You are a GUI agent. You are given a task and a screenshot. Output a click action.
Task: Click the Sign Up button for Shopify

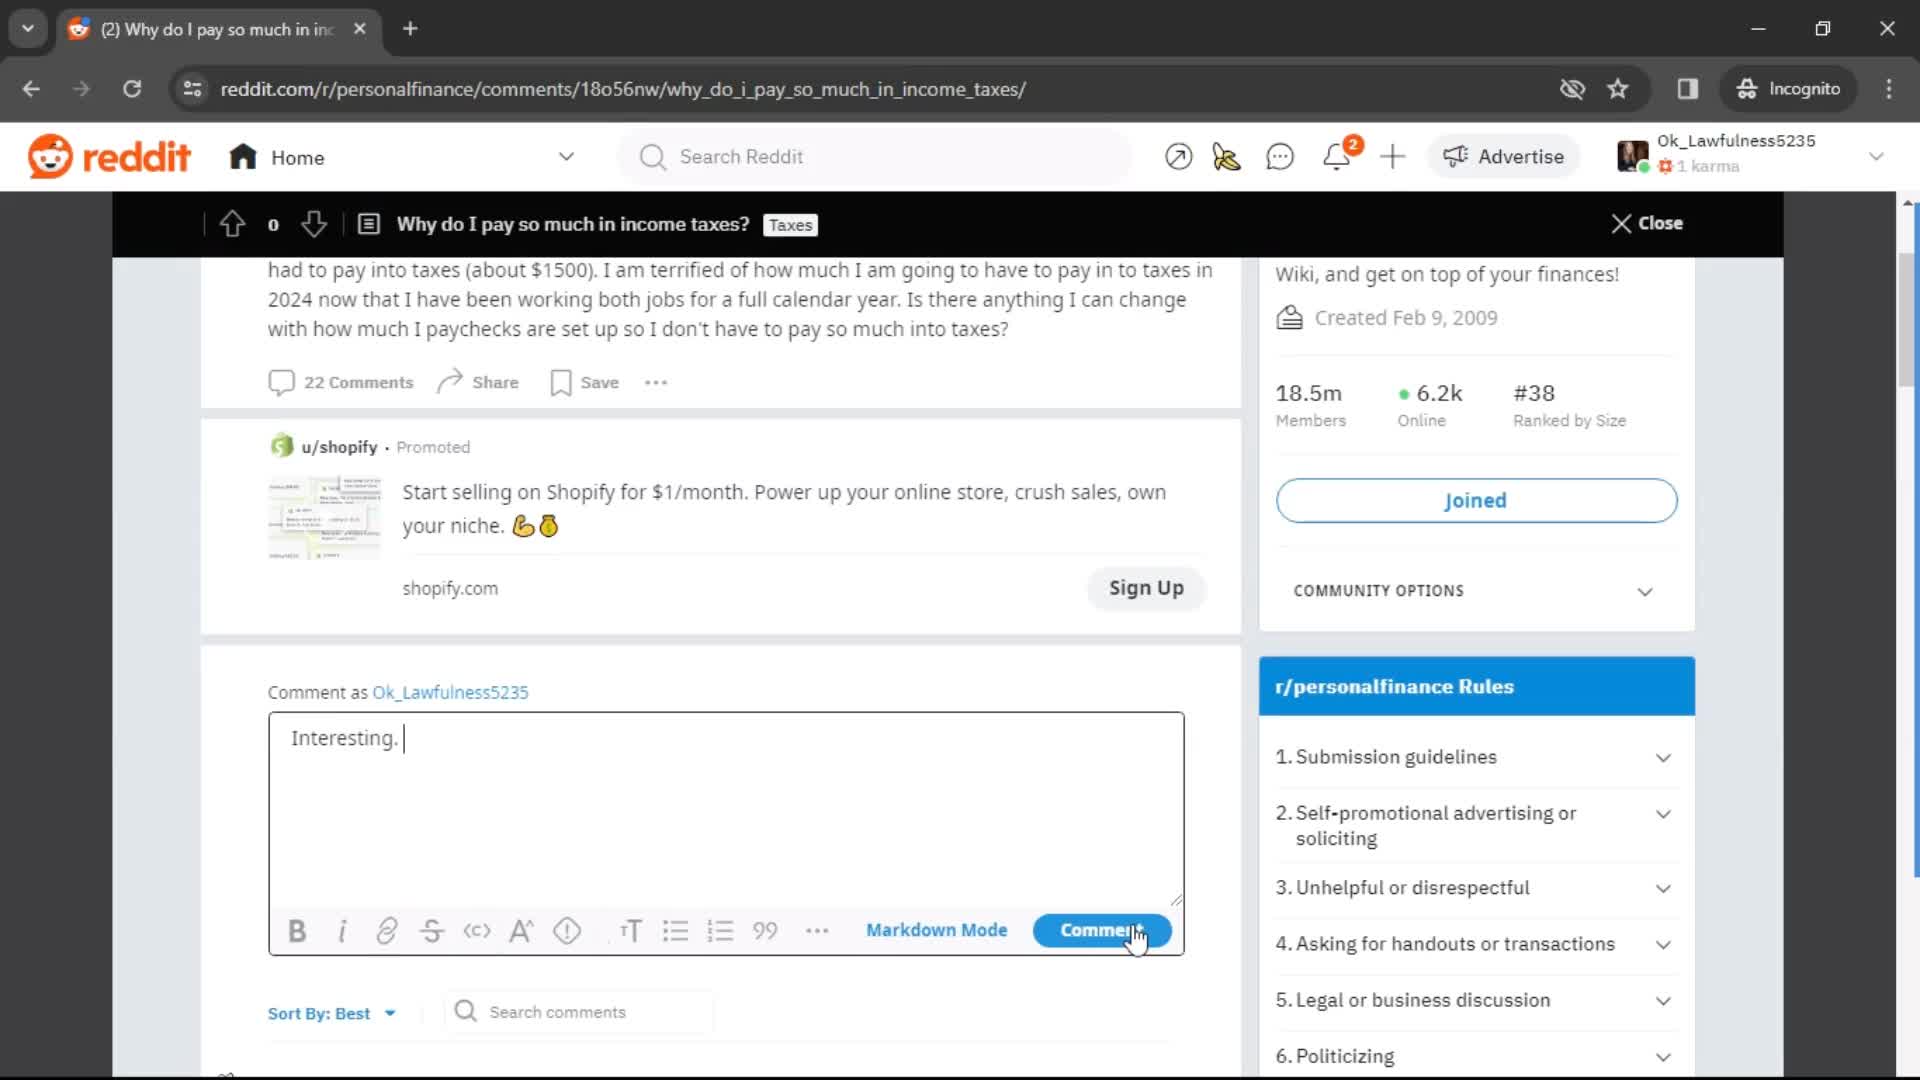point(1146,587)
